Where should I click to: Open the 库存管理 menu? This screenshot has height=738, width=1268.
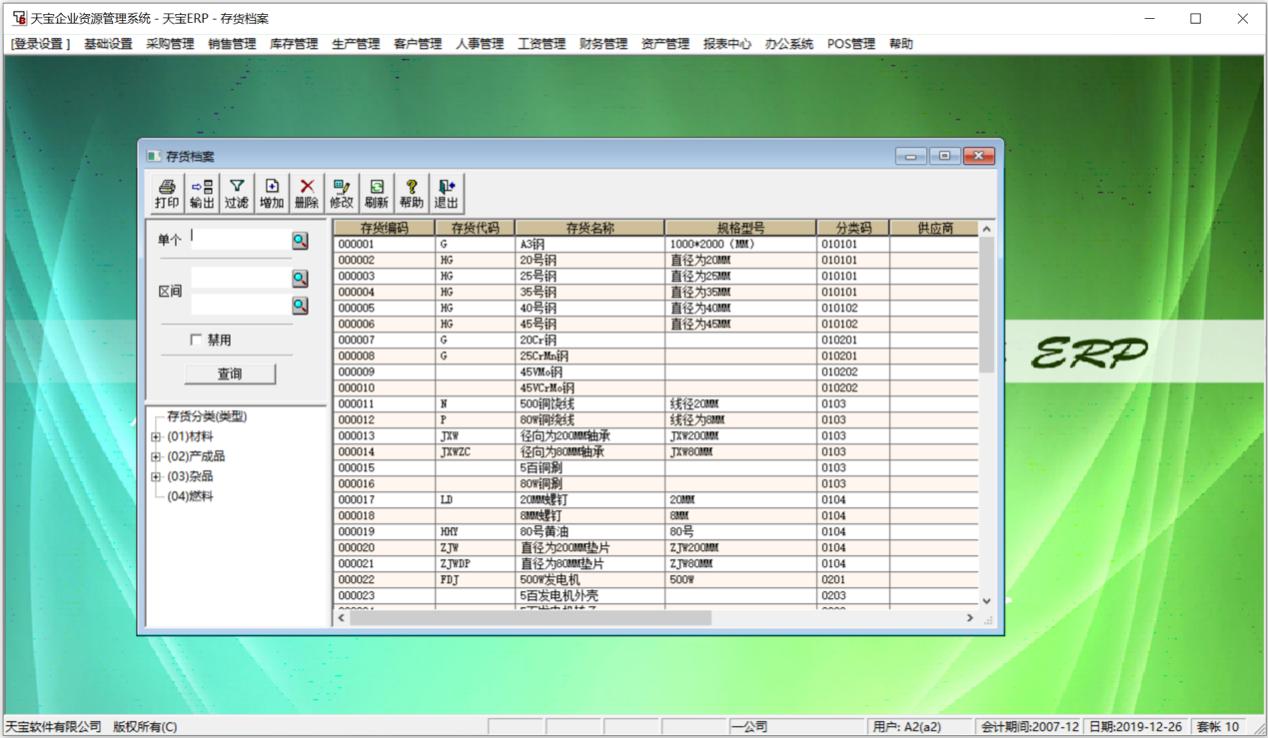tap(293, 44)
